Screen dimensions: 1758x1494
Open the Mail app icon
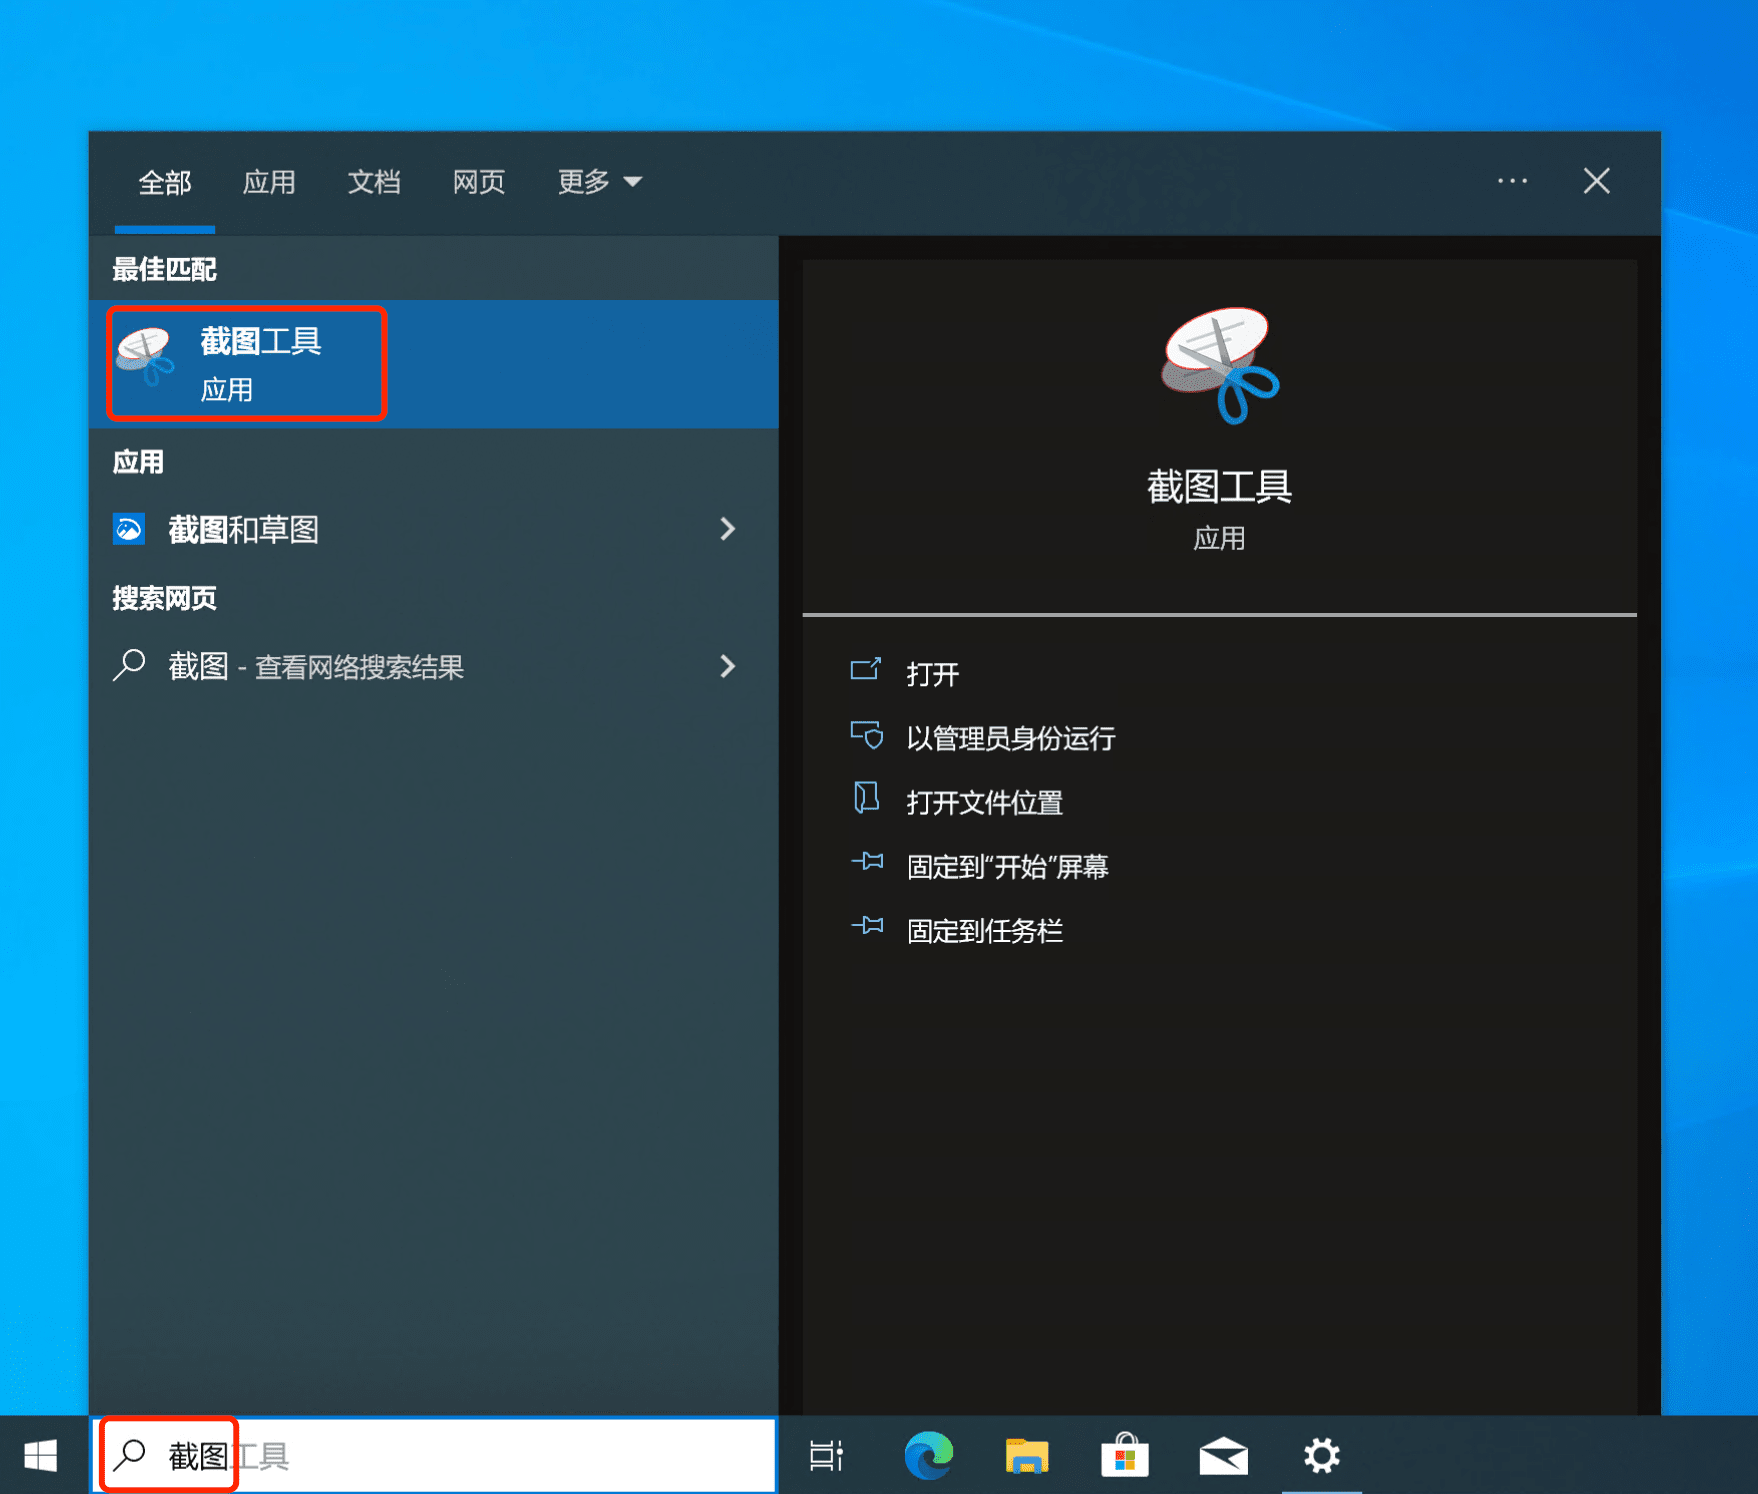point(1223,1455)
